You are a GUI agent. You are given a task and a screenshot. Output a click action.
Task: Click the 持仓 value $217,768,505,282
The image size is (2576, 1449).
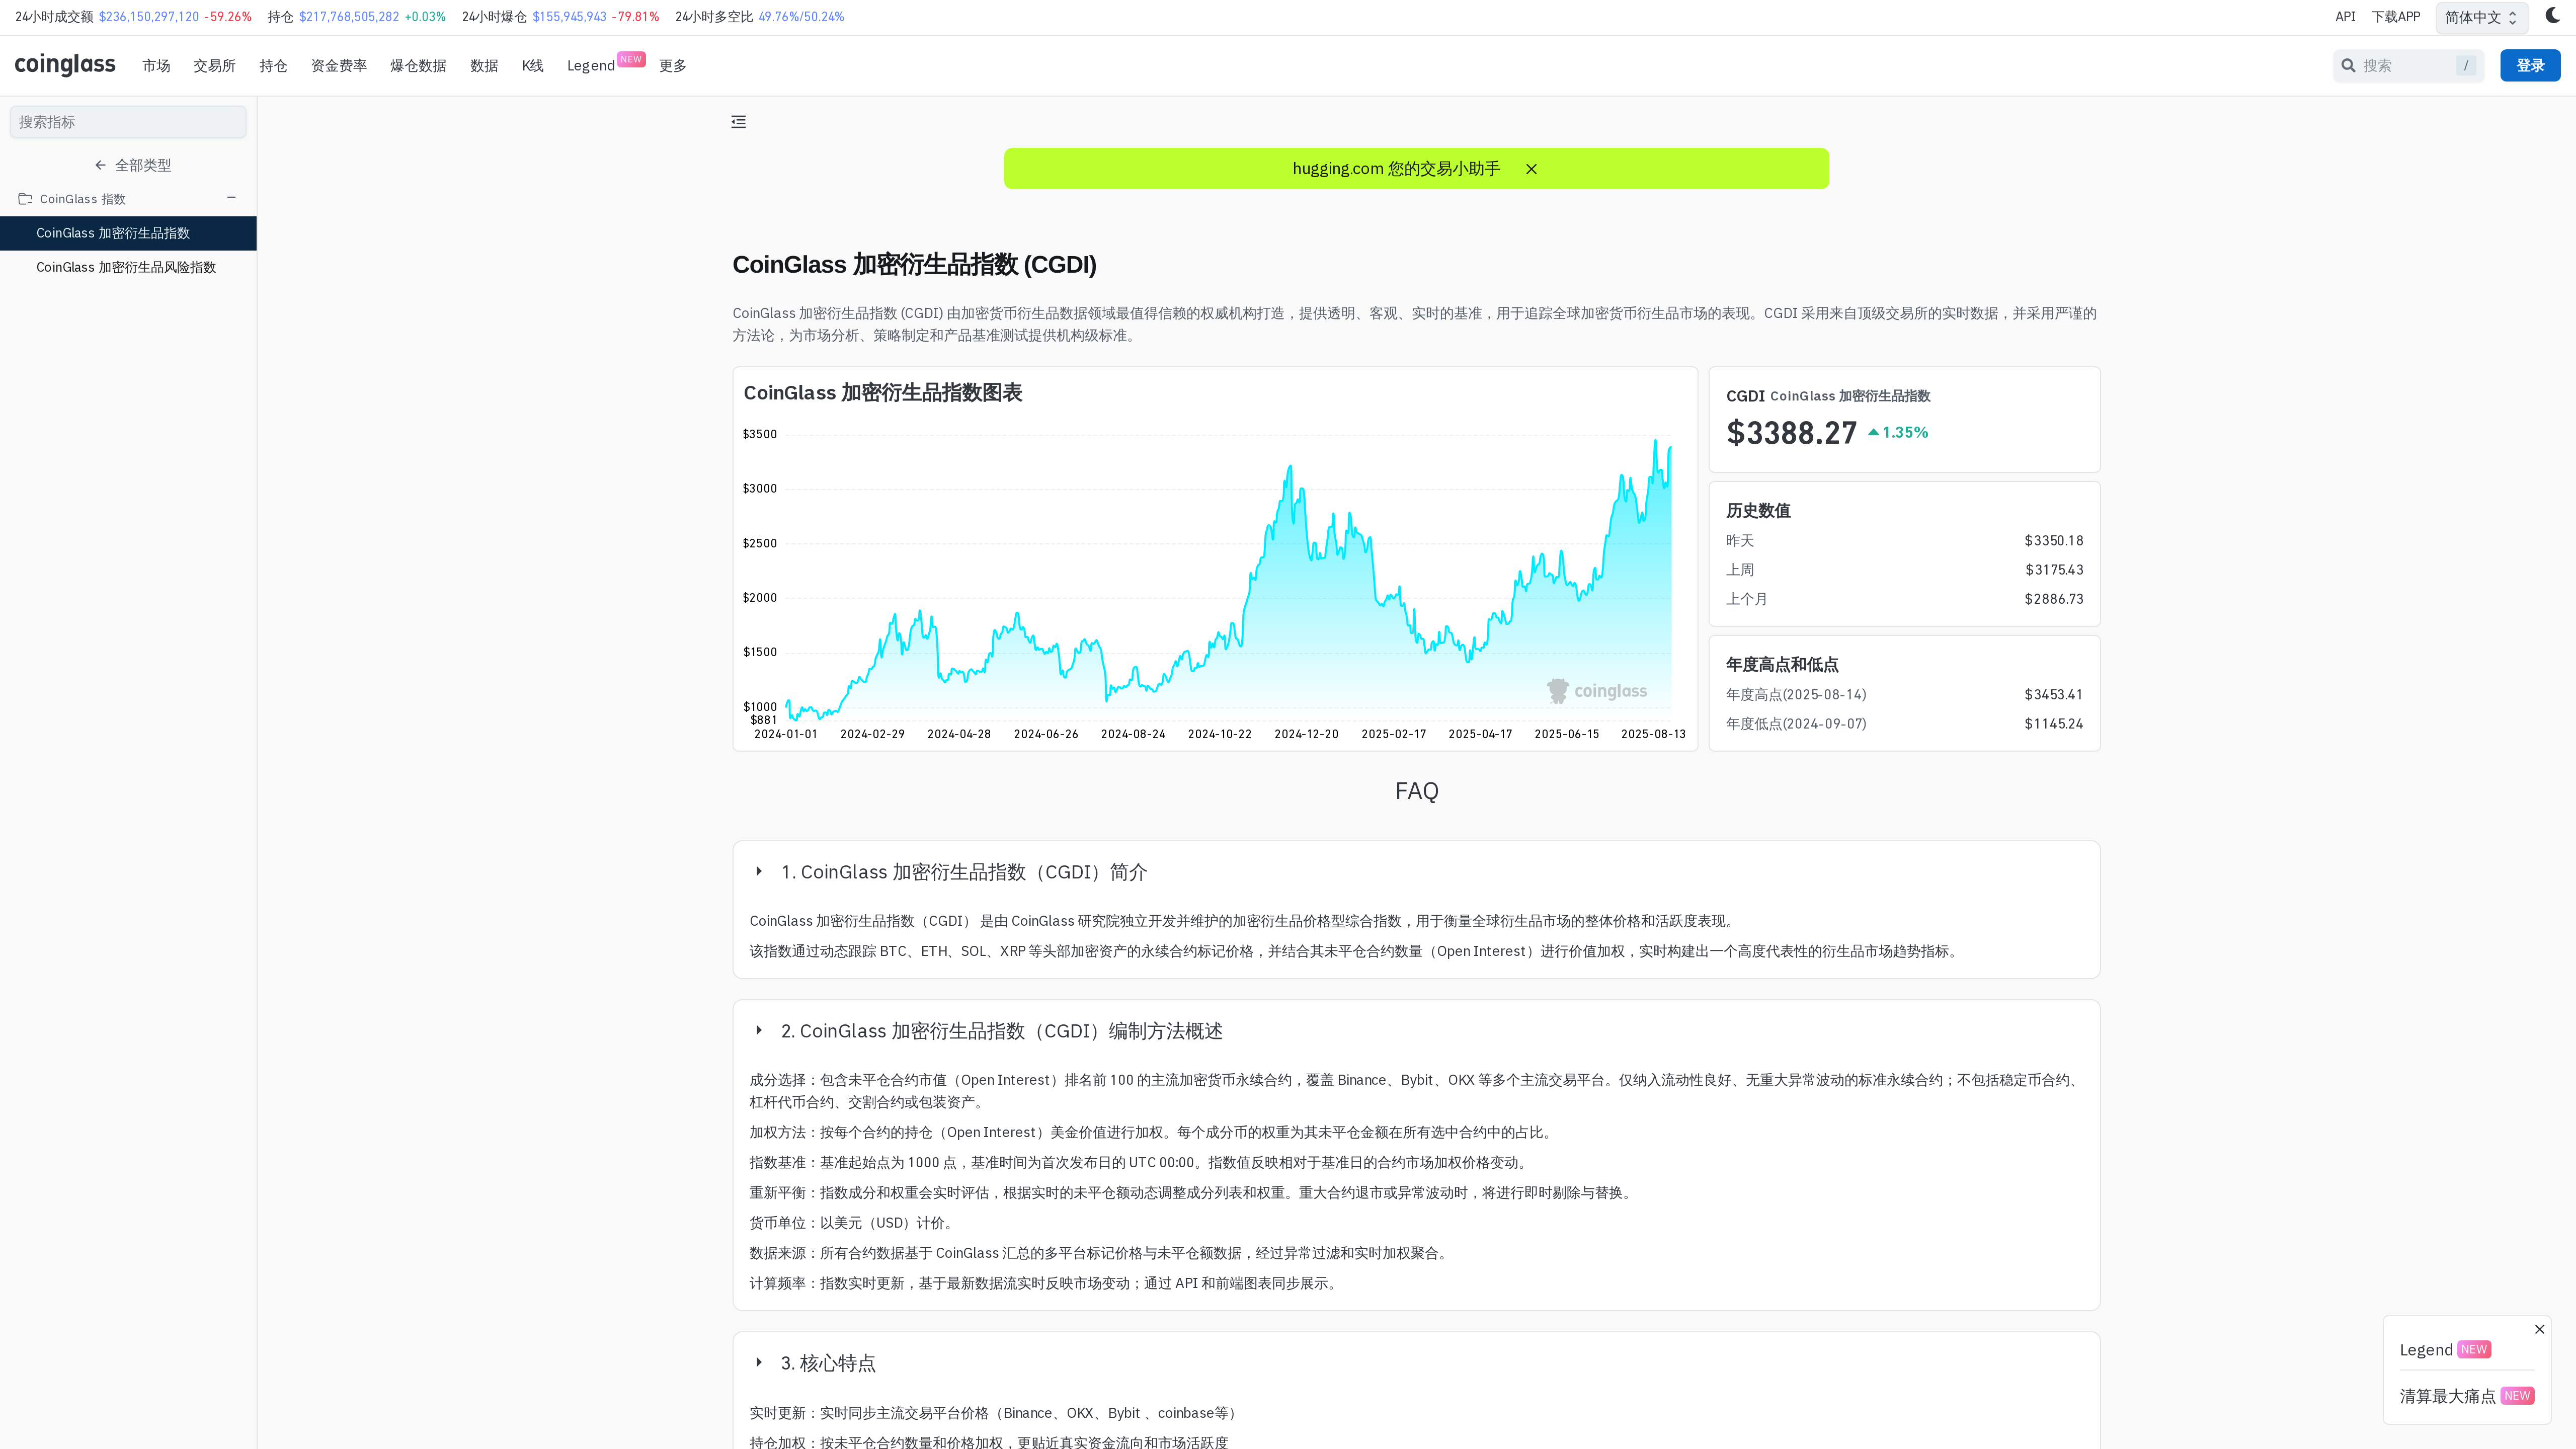coord(349,17)
